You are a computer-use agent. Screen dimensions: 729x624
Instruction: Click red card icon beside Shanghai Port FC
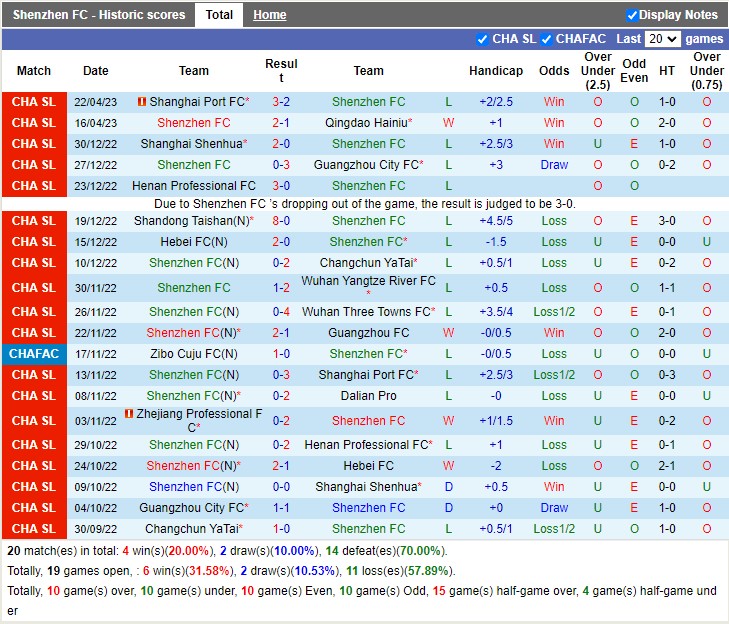142,102
